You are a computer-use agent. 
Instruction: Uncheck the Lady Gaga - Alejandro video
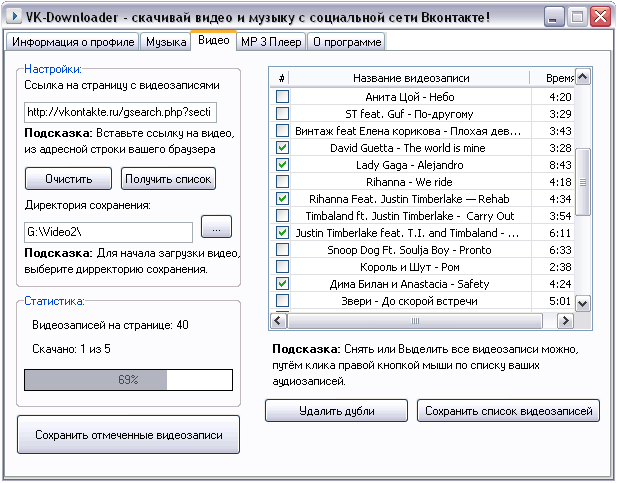282,165
